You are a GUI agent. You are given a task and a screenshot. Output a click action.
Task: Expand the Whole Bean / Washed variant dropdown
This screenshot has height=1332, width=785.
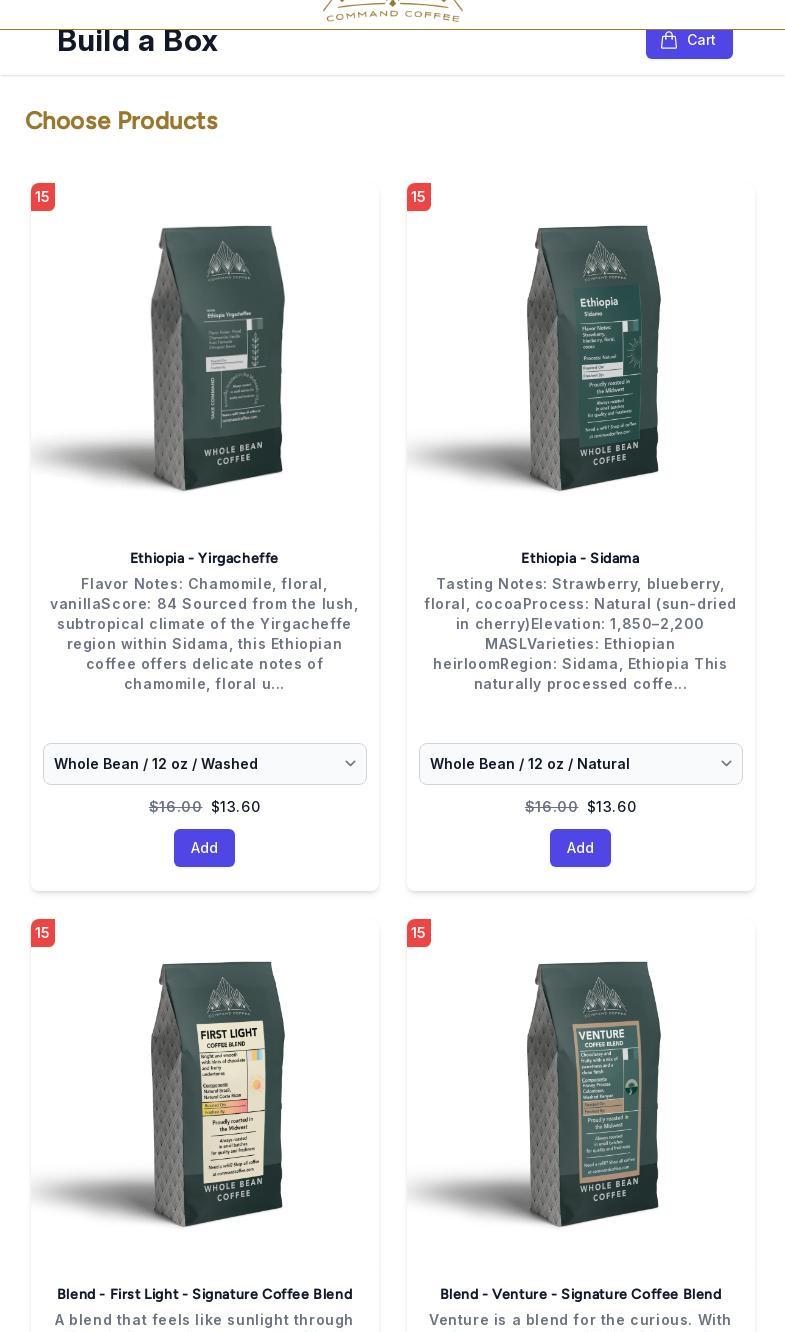pos(205,764)
